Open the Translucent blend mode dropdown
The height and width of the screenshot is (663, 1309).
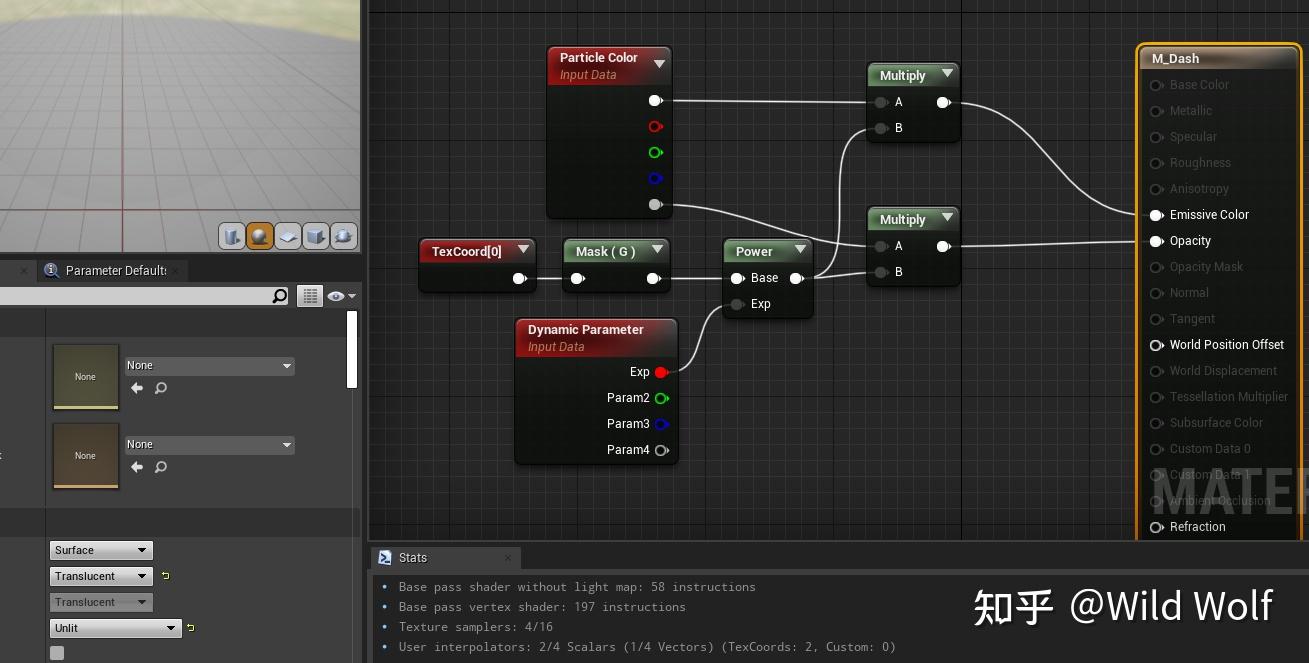(100, 576)
